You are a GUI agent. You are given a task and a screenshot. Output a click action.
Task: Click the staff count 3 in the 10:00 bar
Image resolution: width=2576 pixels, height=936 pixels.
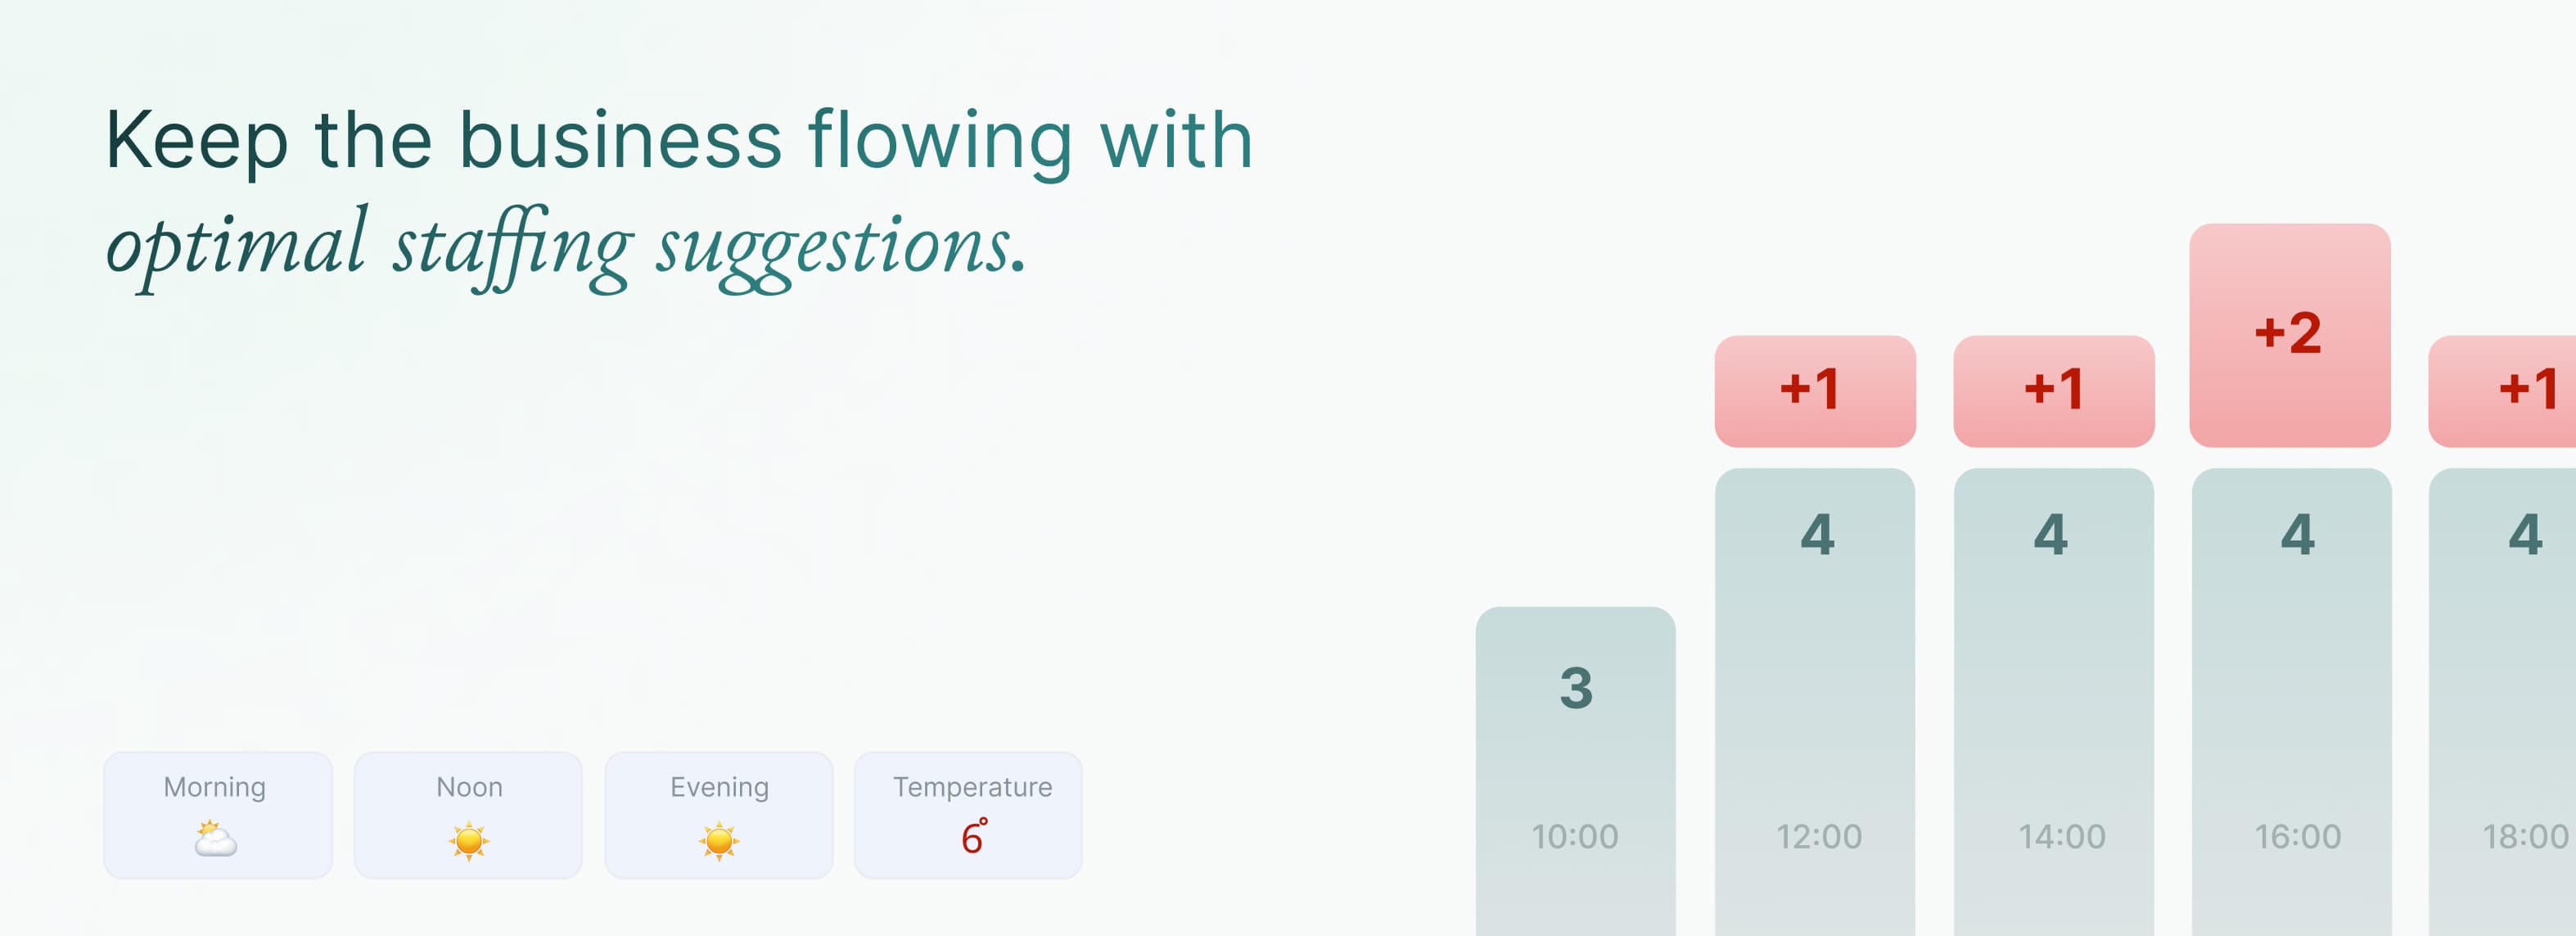[1576, 688]
